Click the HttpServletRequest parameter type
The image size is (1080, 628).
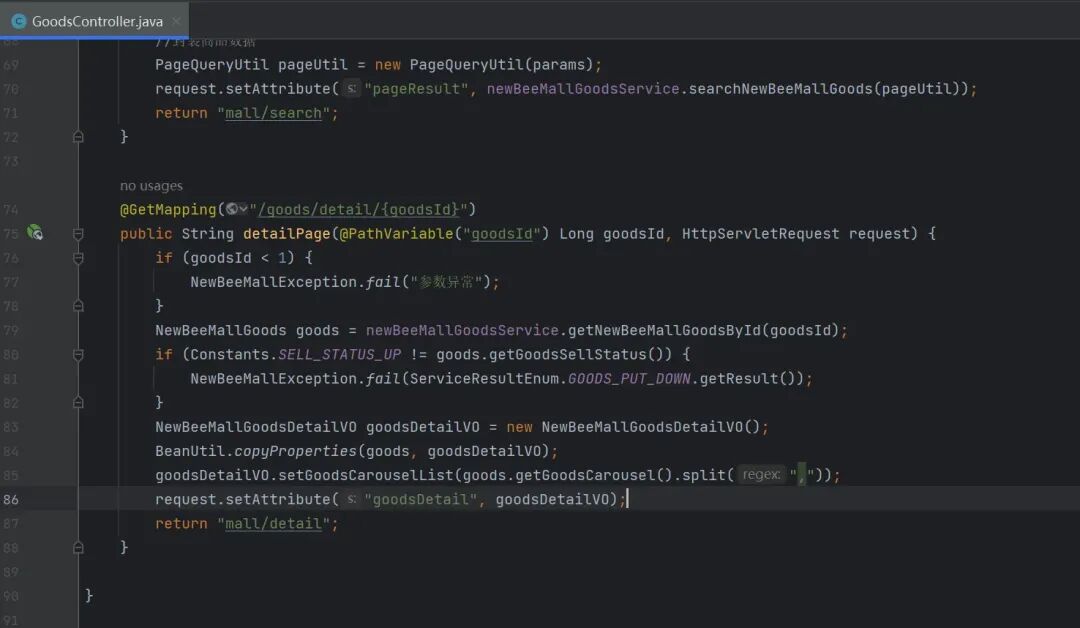pos(760,233)
